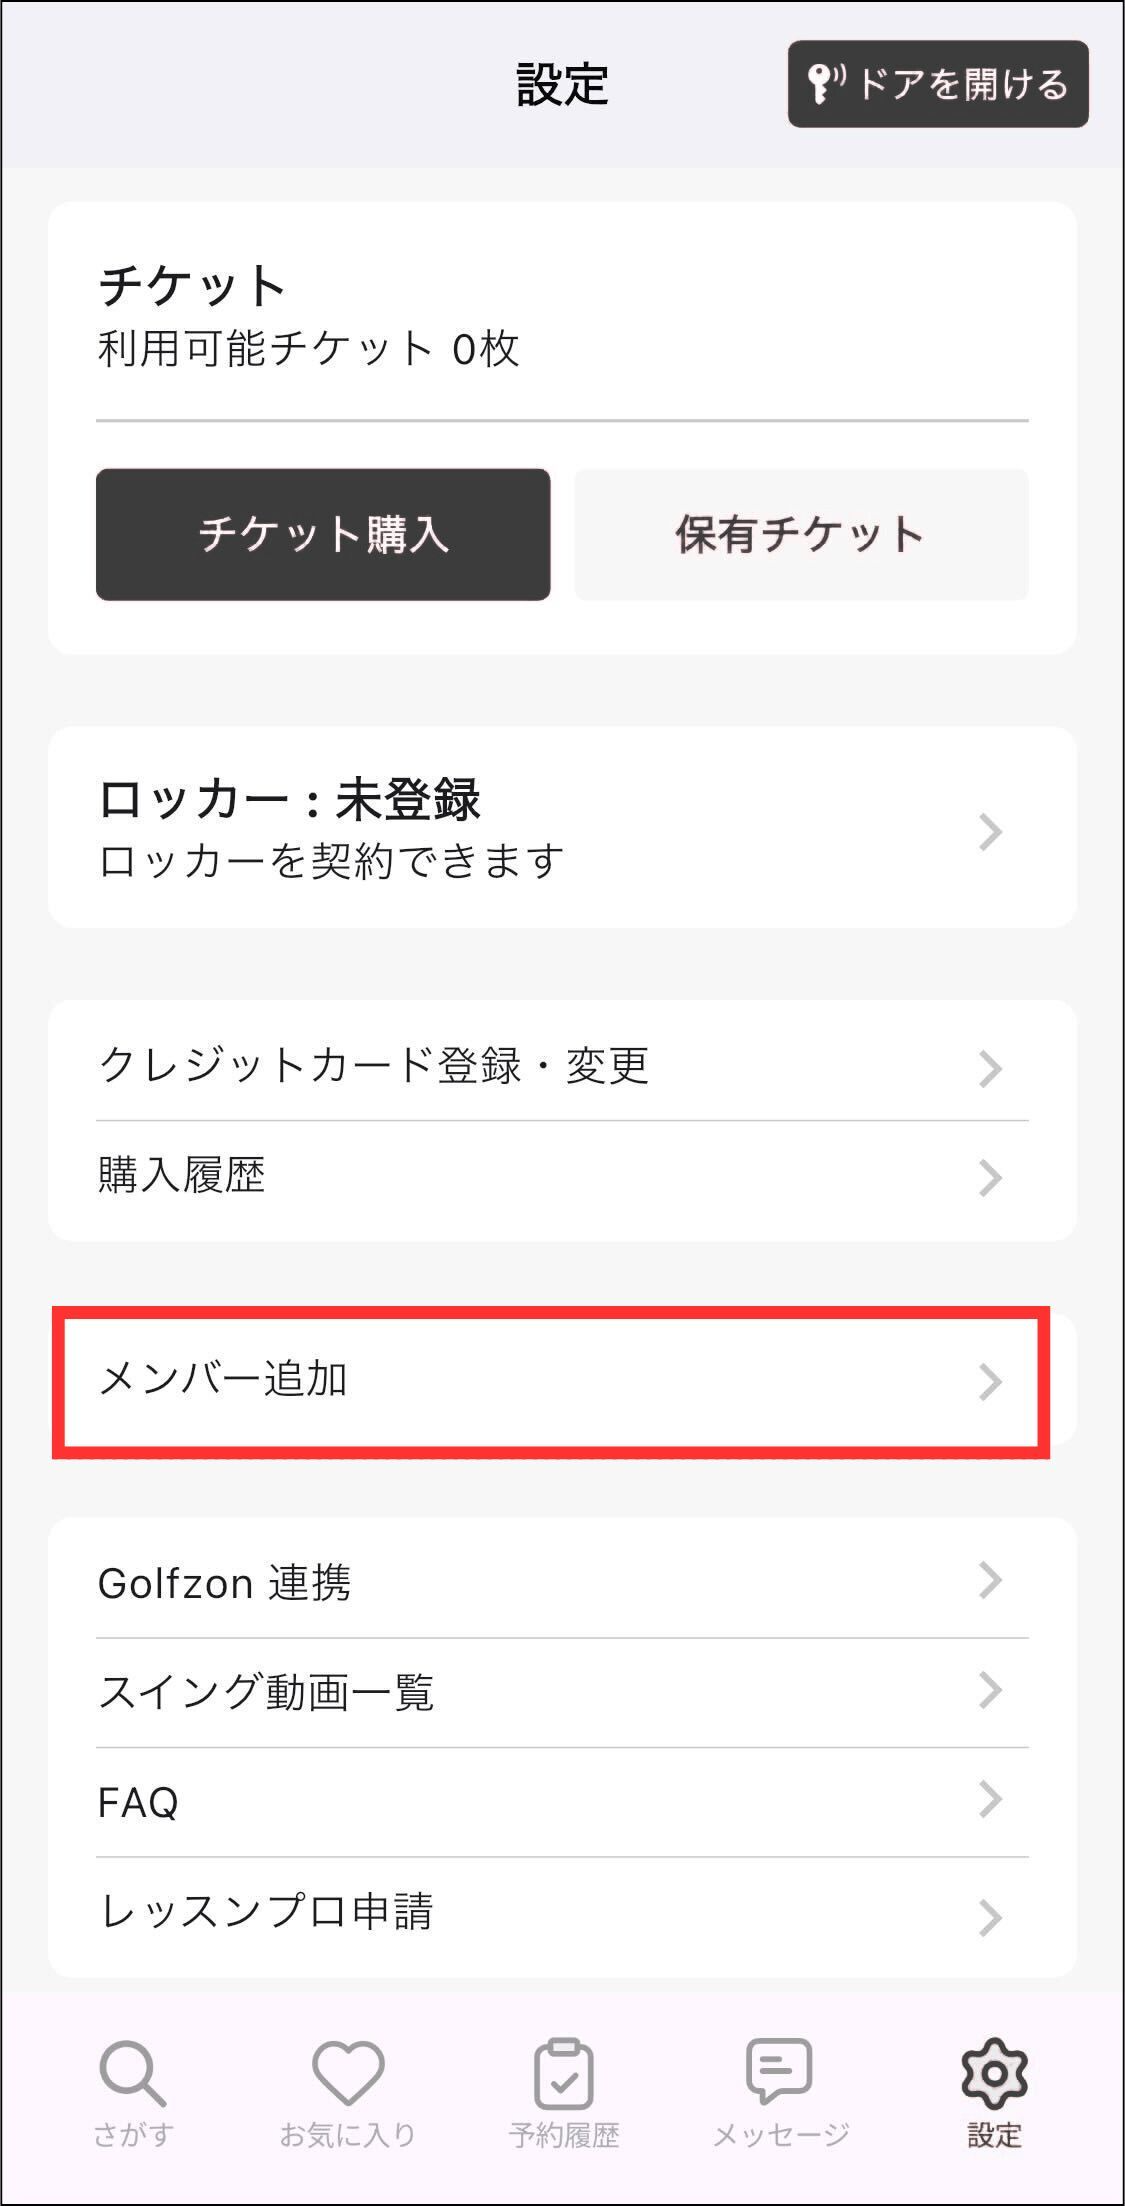Tap the ロッカーを契約できます text
This screenshot has width=1125, height=2206.
tap(331, 861)
